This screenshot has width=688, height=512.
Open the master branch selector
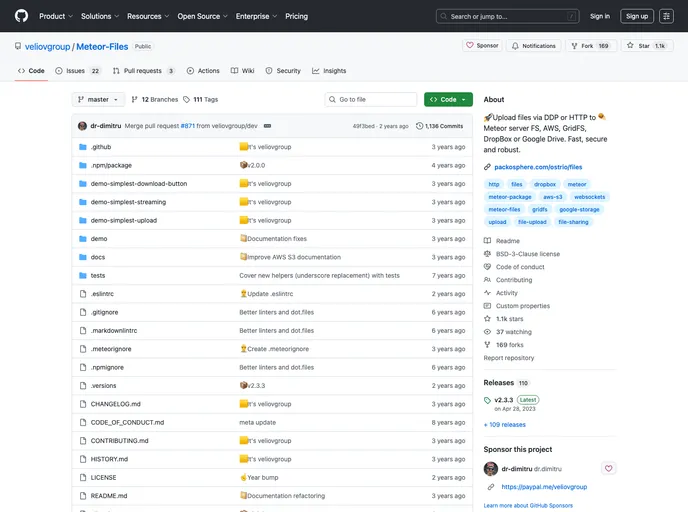(98, 100)
